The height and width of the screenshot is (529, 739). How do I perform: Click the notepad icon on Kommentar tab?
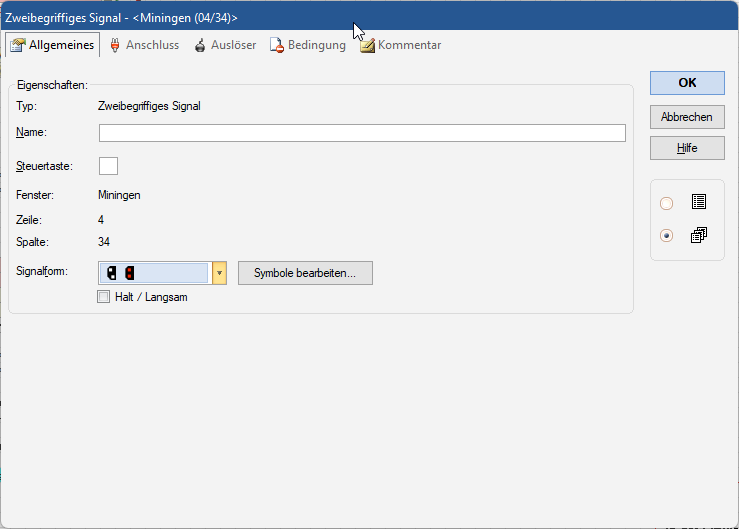point(367,45)
